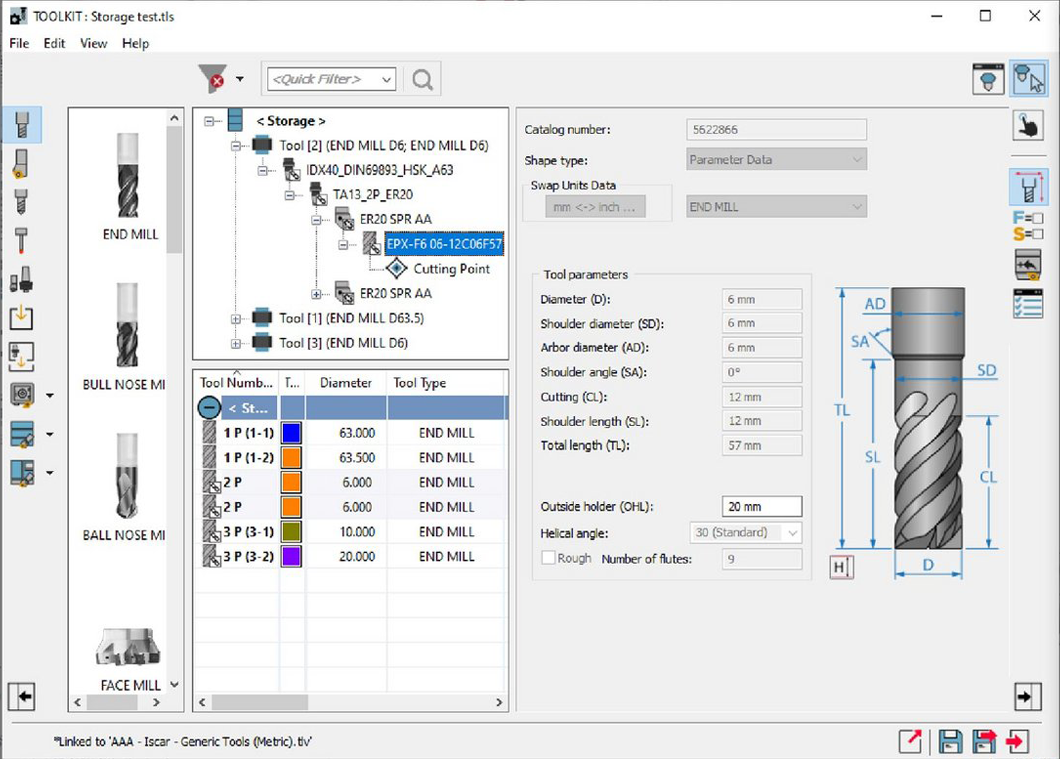Select the TA13_2P_ER20 tree item
The width and height of the screenshot is (1060, 759).
click(x=372, y=195)
